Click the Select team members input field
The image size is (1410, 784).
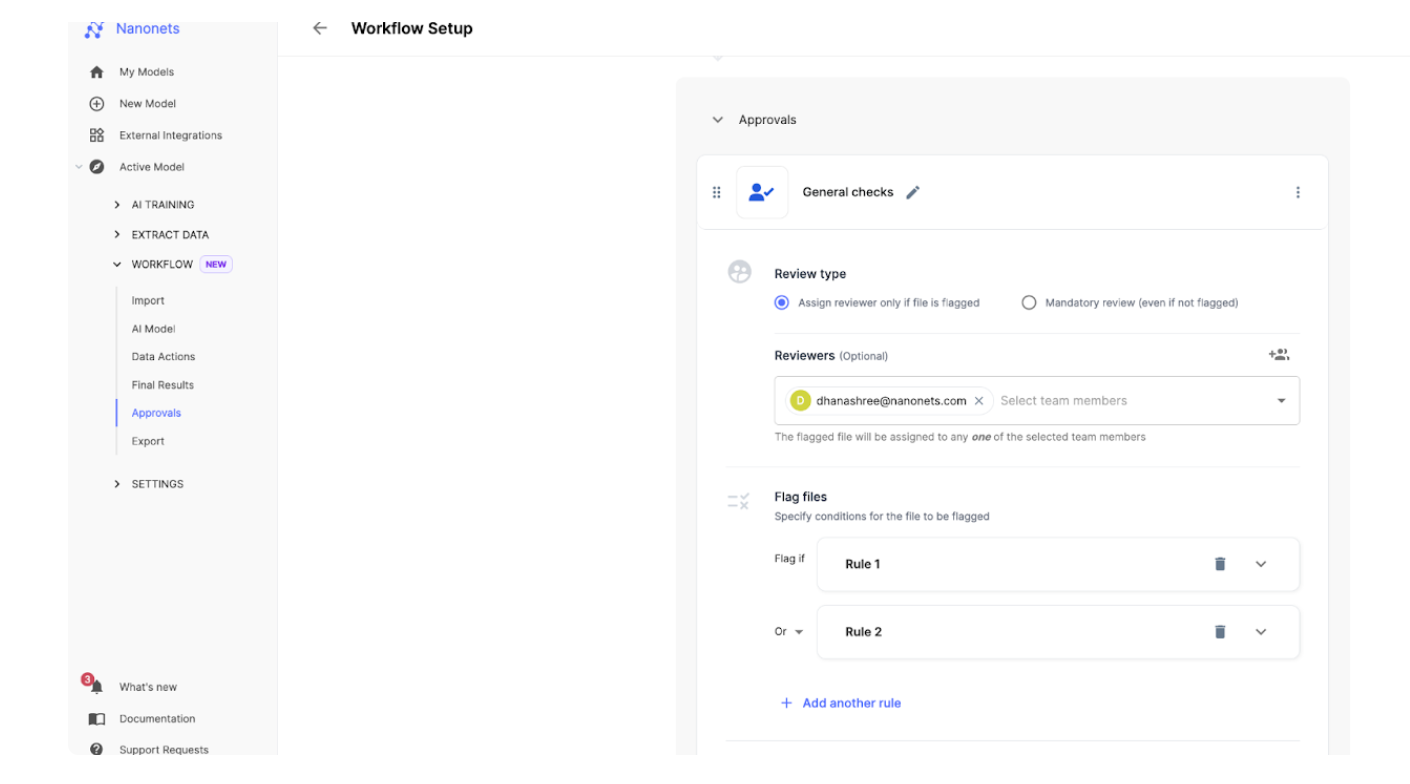point(1130,401)
